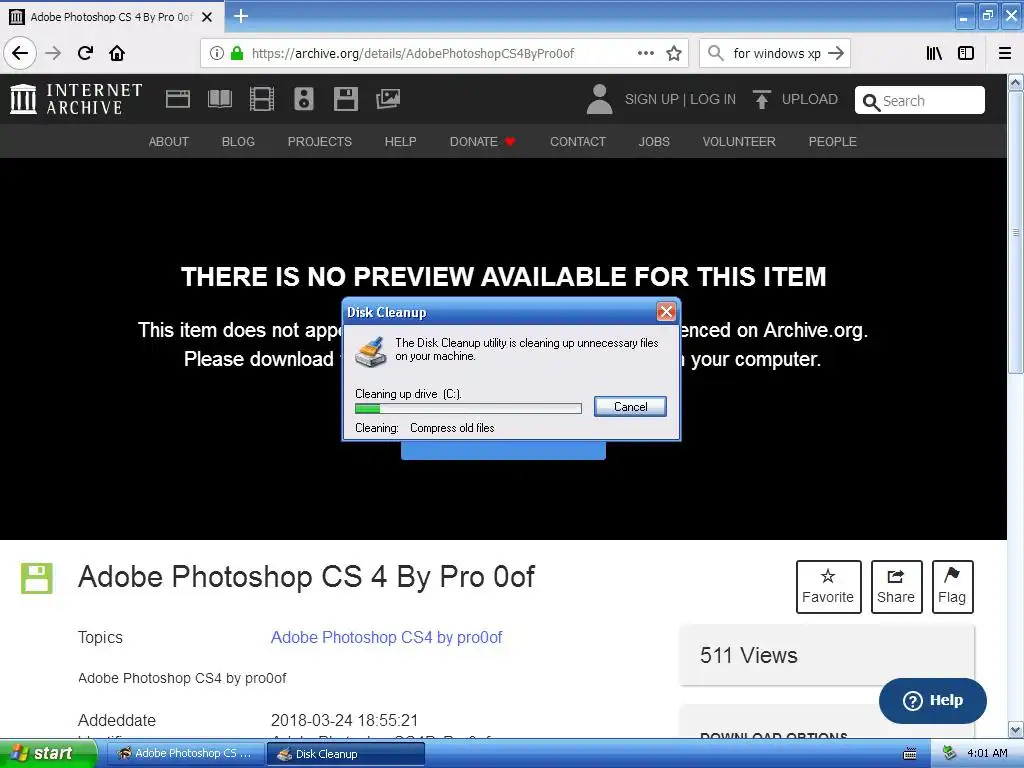
Task: Switch to Disk Cleanup taskbar button
Action: click(346, 754)
